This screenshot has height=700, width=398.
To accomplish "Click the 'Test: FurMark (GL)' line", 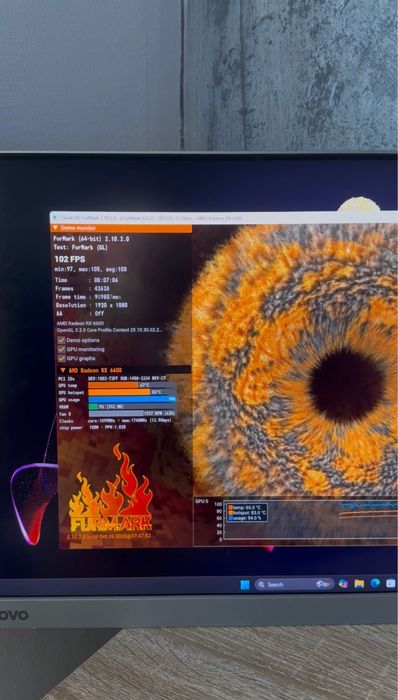I will [x=81, y=247].
